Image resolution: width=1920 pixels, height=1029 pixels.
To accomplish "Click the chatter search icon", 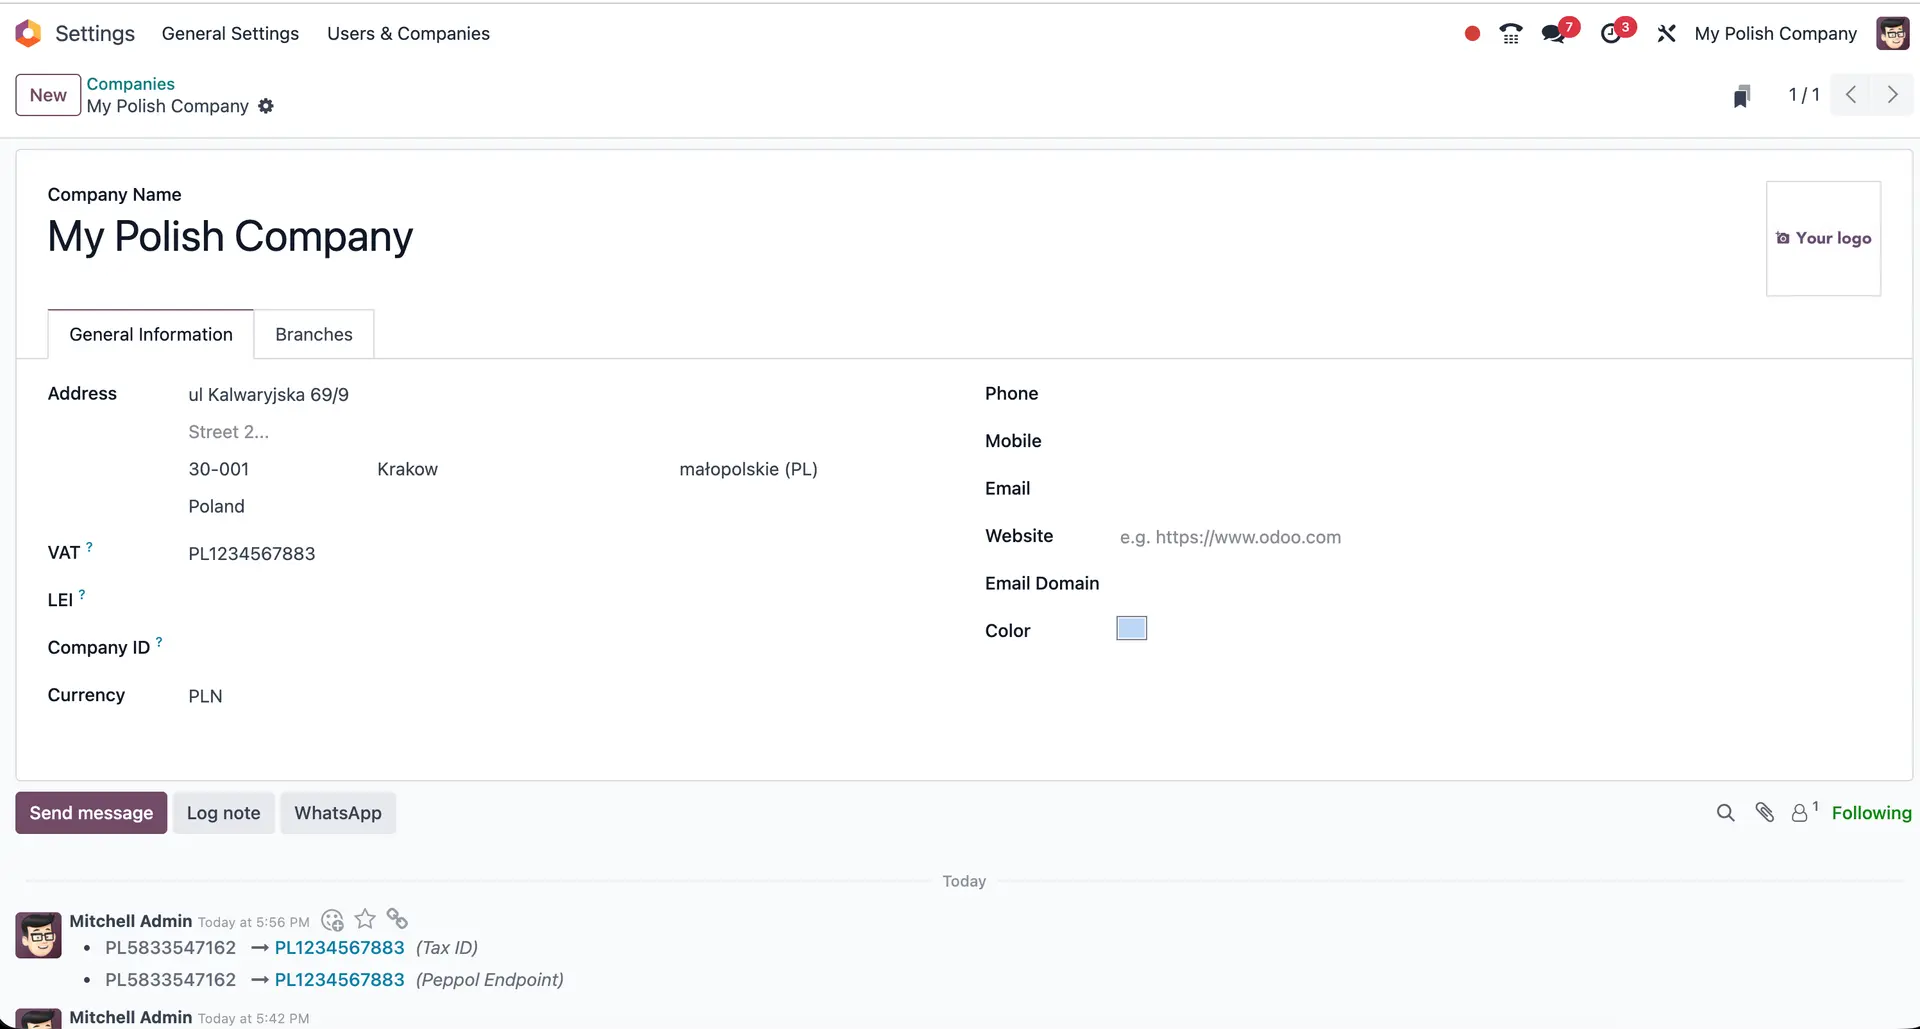I will (x=1725, y=813).
